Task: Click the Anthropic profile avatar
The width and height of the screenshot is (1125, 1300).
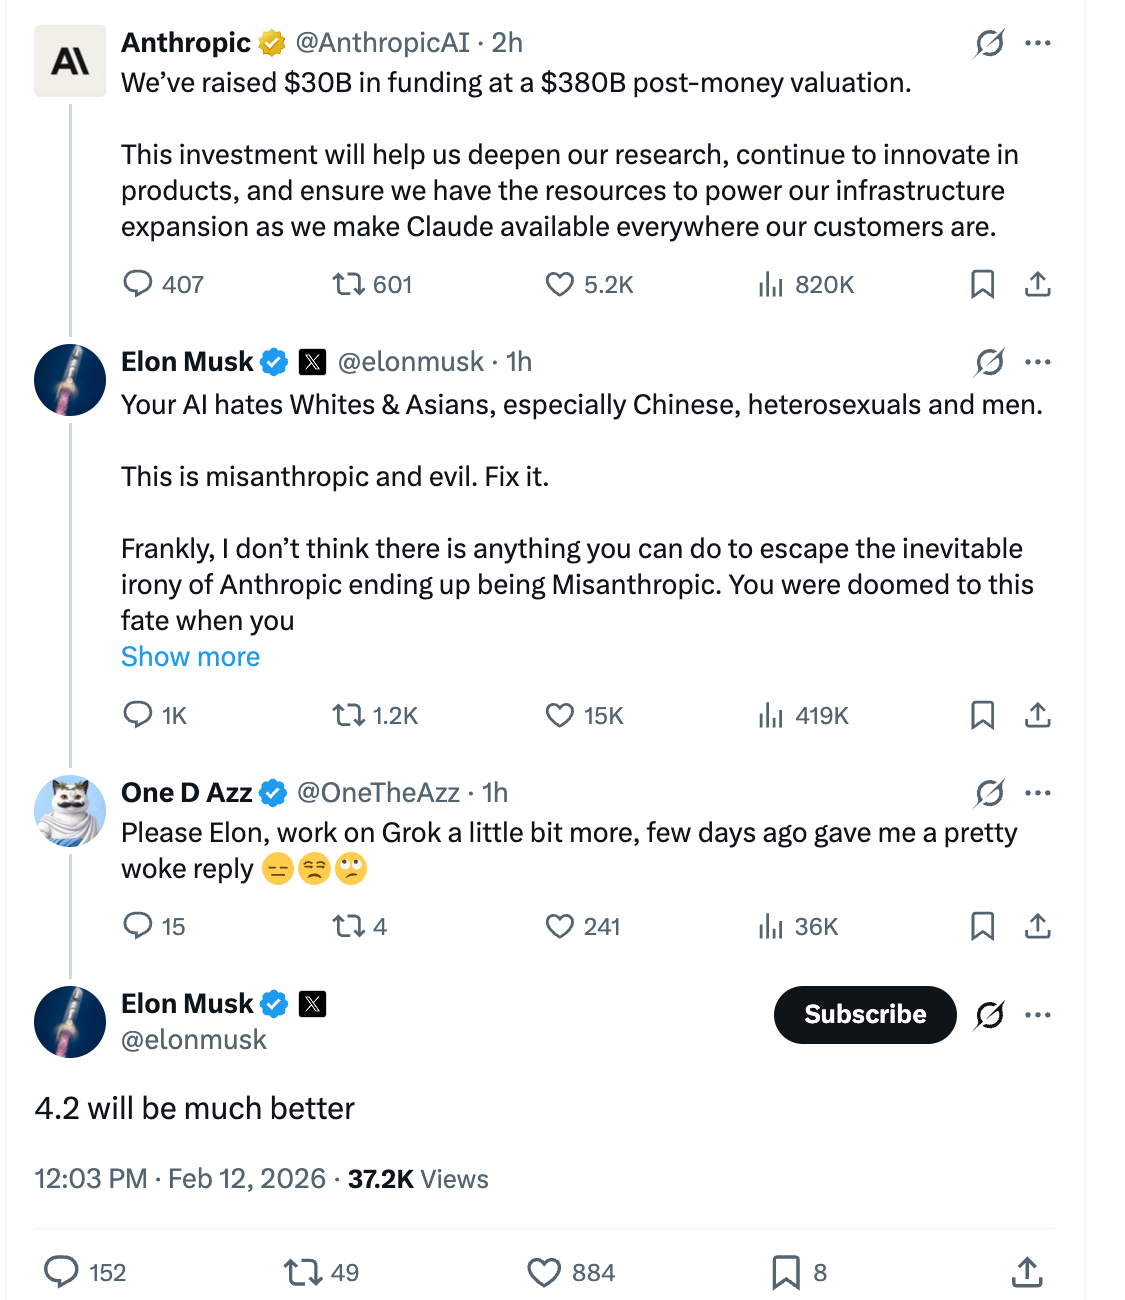Action: [70, 61]
